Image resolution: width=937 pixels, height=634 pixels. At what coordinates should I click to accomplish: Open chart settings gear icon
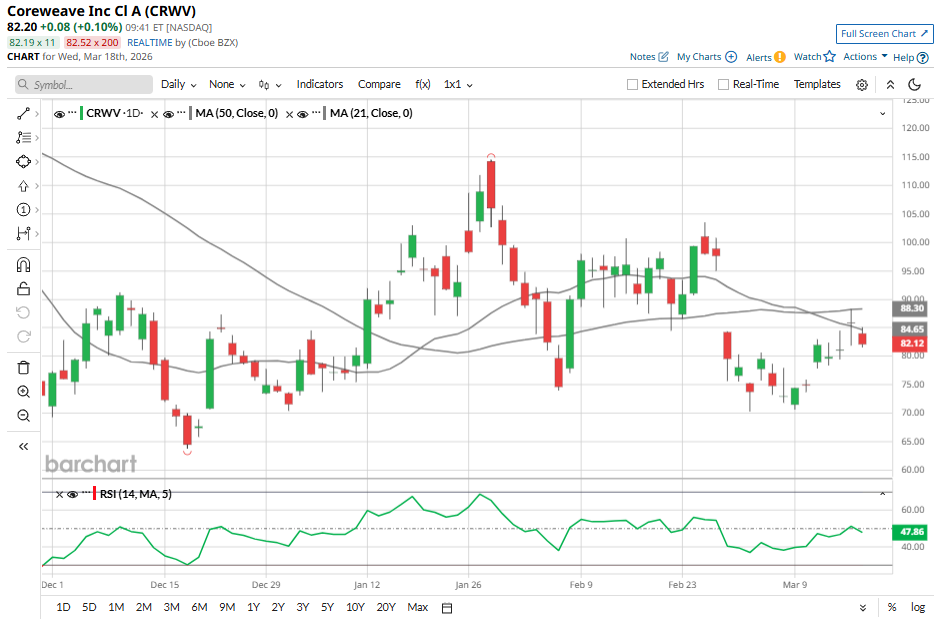(861, 85)
